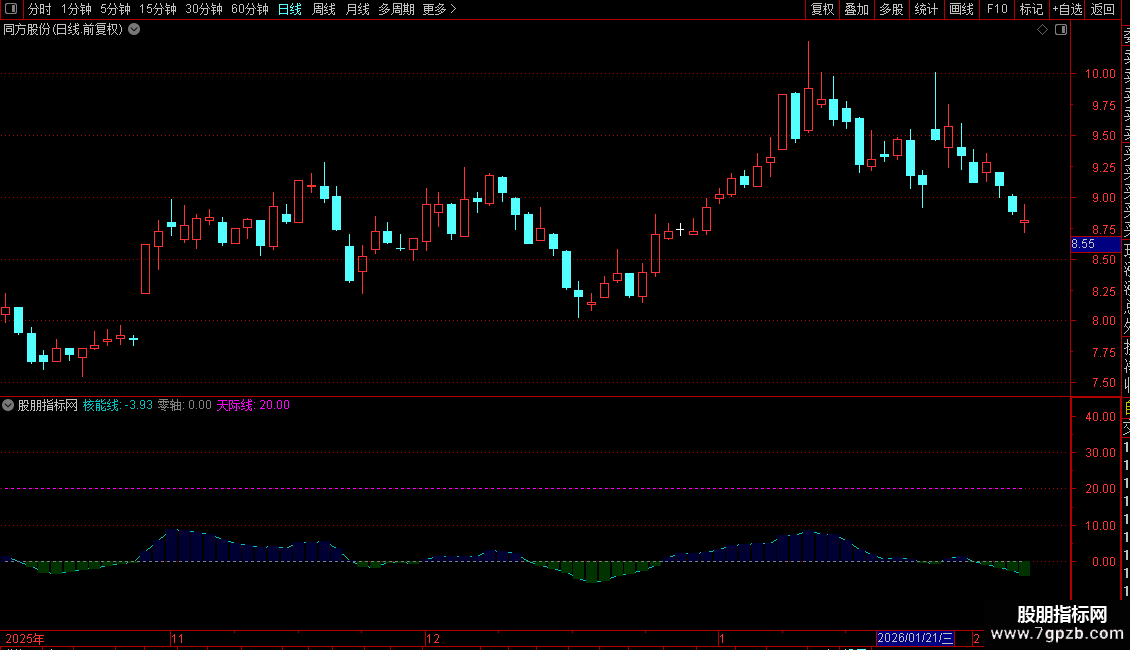Click 返回 to go back

(1103, 9)
